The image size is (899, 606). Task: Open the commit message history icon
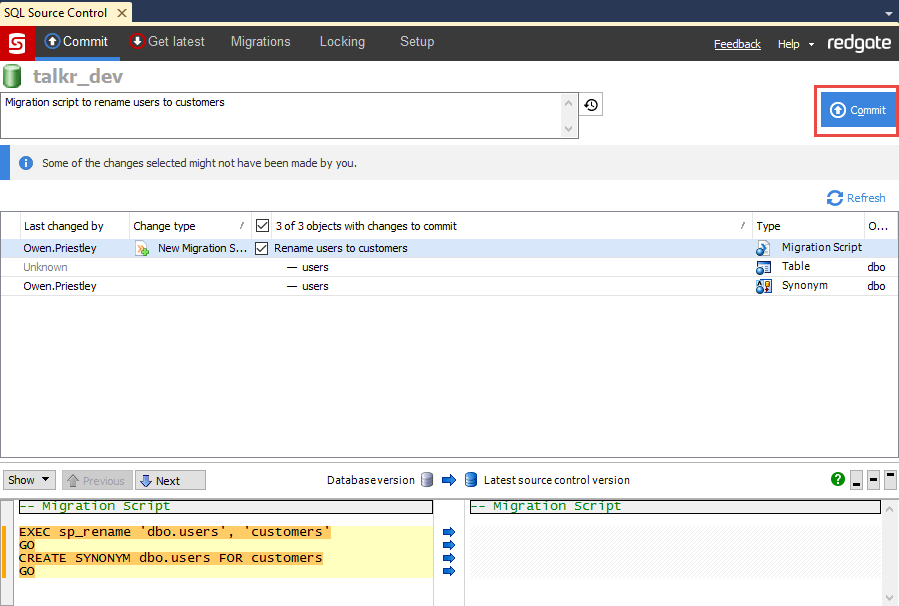(x=590, y=104)
